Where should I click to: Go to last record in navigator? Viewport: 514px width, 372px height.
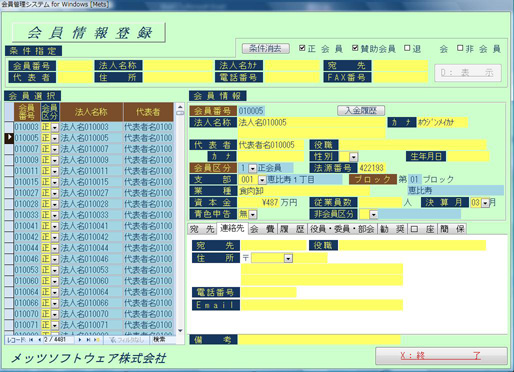88,340
